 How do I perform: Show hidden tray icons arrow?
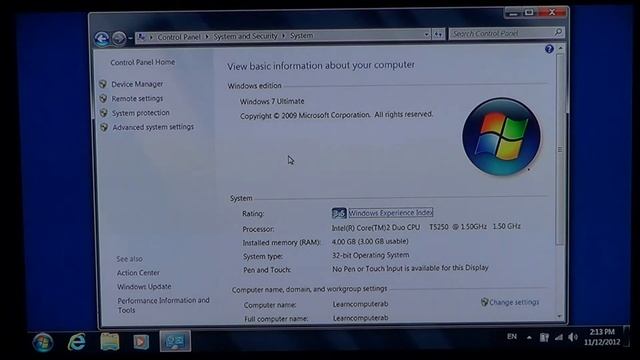[x=529, y=338]
